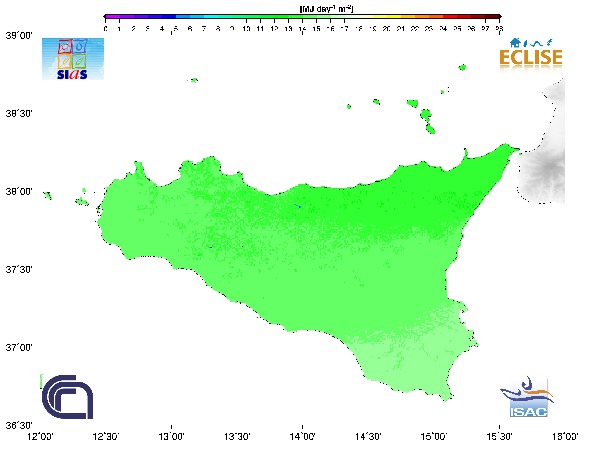Click the latitude label 37°00'

click(19, 348)
